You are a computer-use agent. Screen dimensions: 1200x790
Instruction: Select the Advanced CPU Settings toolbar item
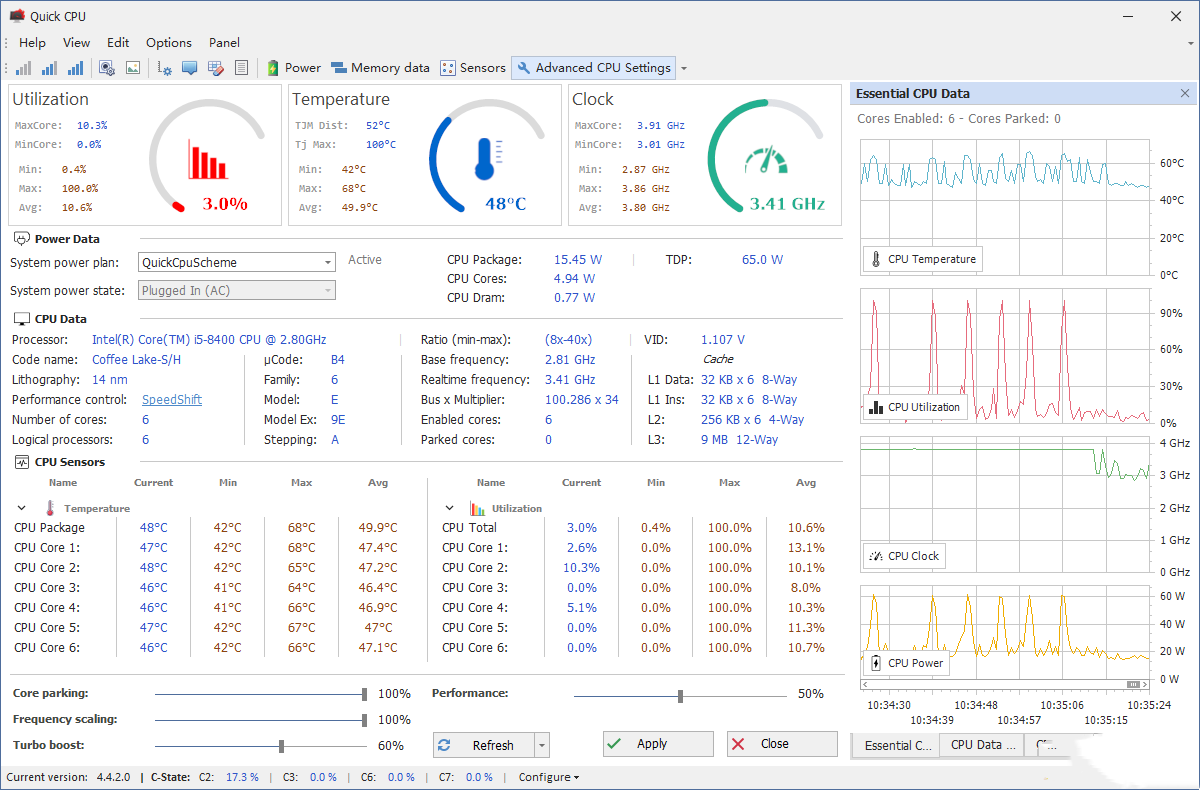[x=593, y=67]
